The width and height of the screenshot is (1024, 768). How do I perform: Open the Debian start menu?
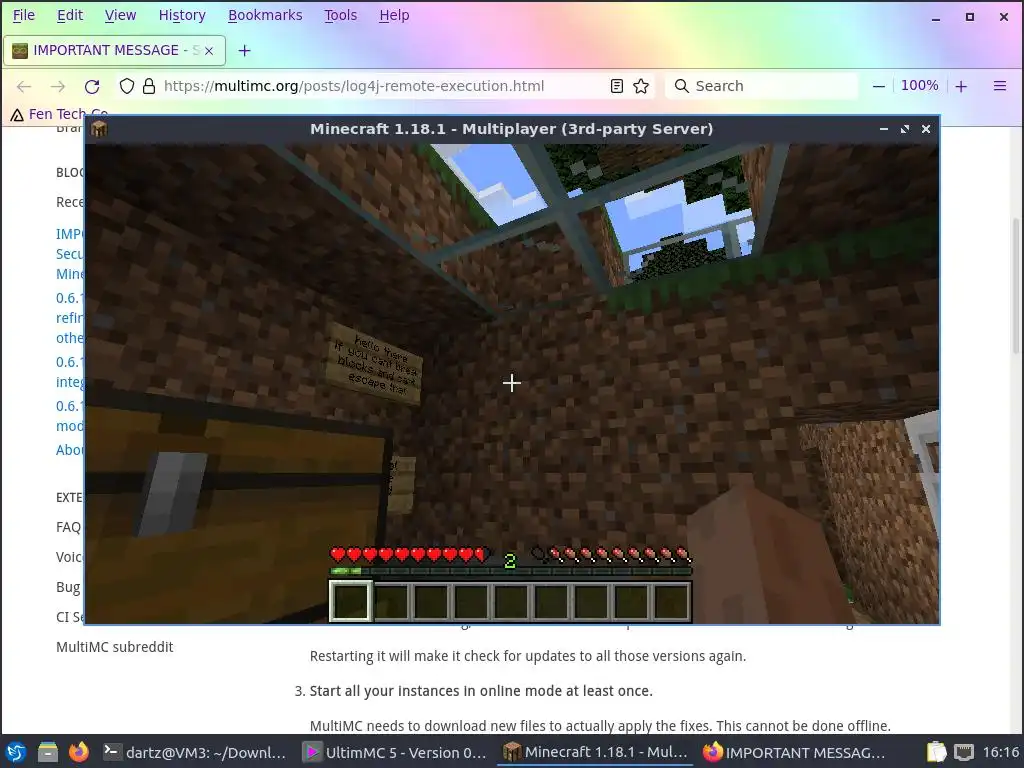click(x=16, y=752)
